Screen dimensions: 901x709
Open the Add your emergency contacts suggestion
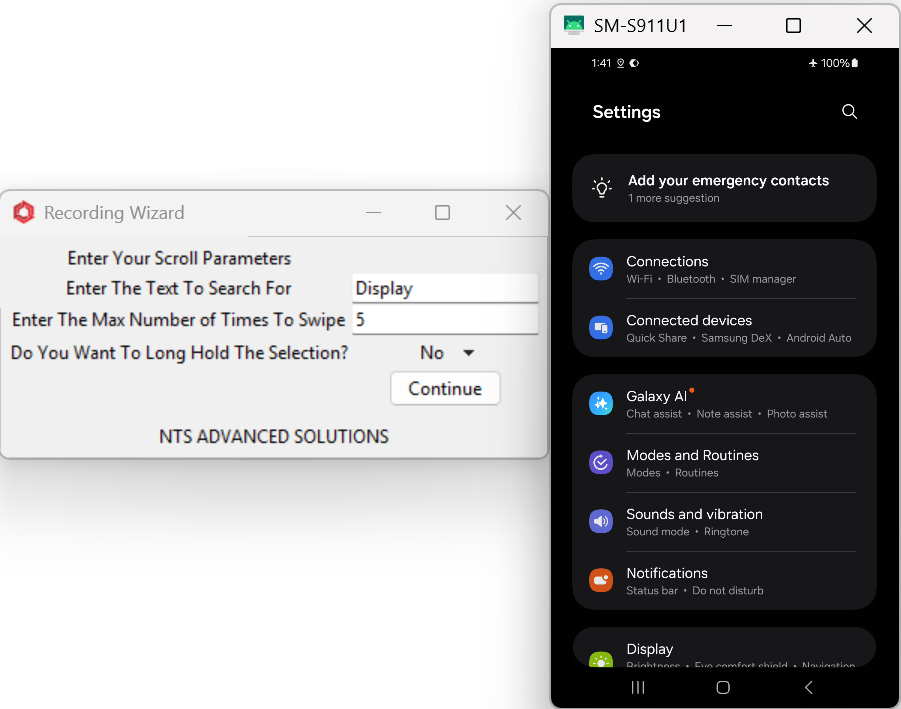(727, 188)
